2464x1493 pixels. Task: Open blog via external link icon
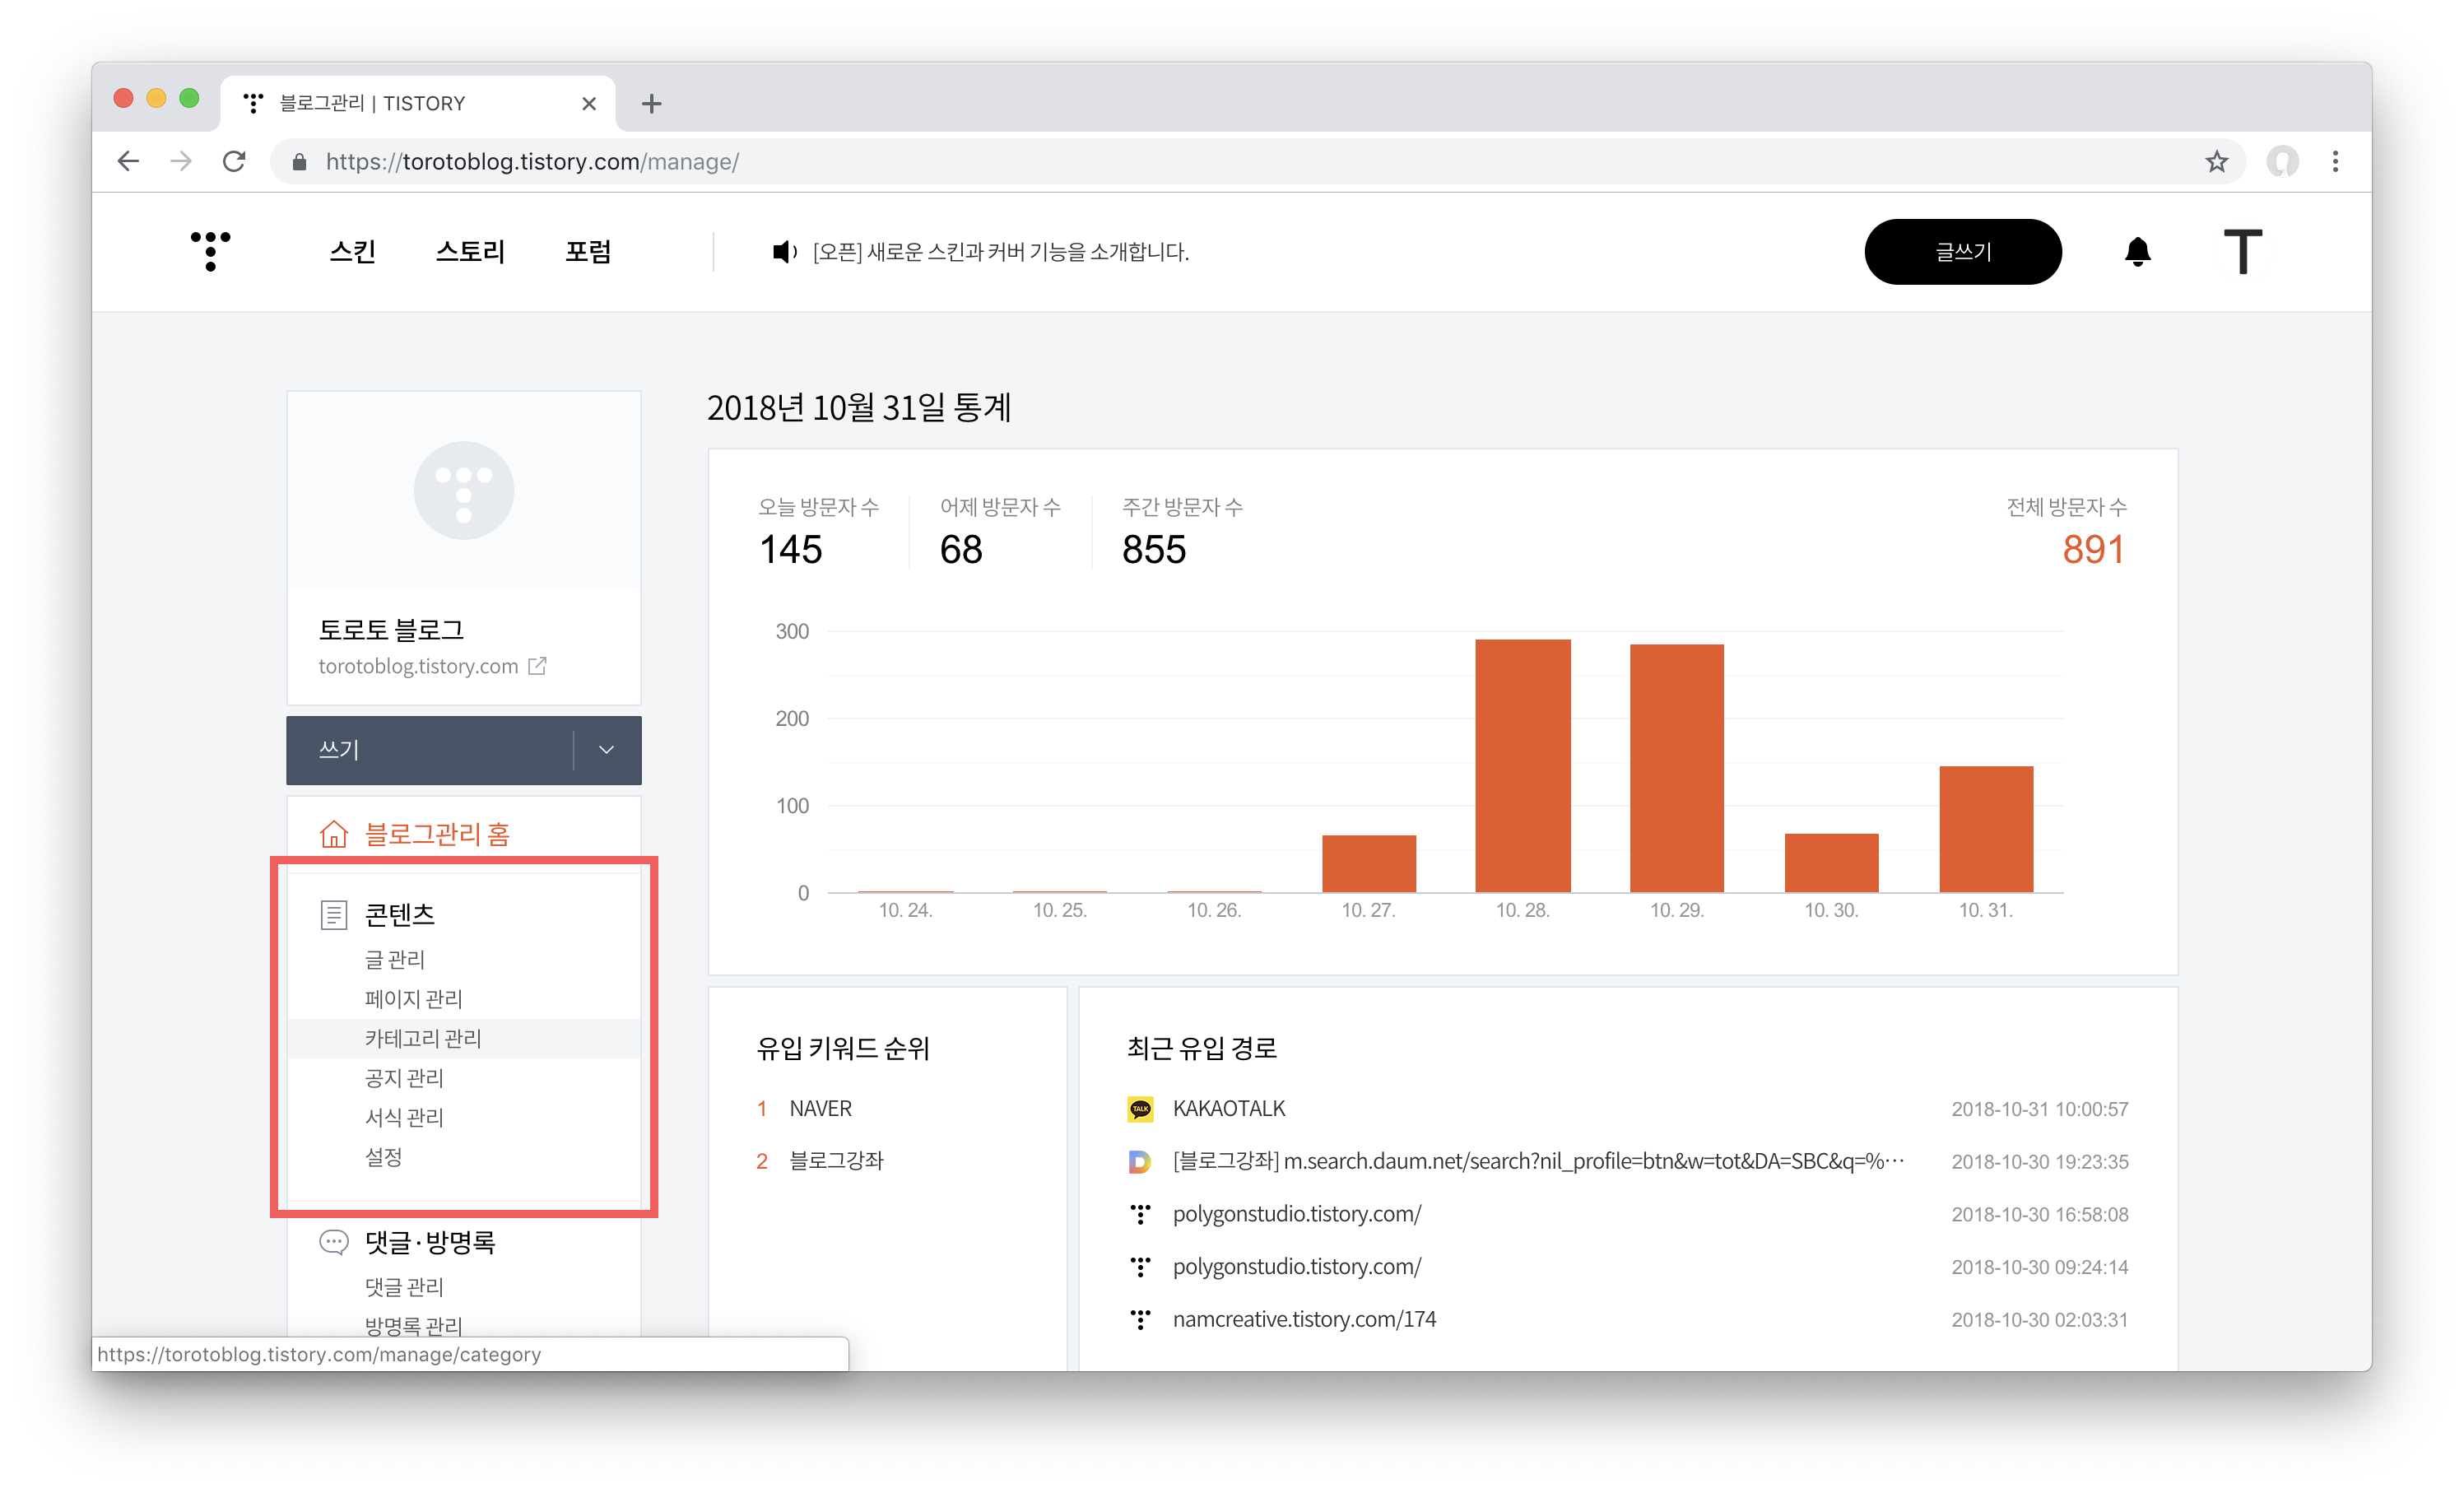[x=537, y=666]
